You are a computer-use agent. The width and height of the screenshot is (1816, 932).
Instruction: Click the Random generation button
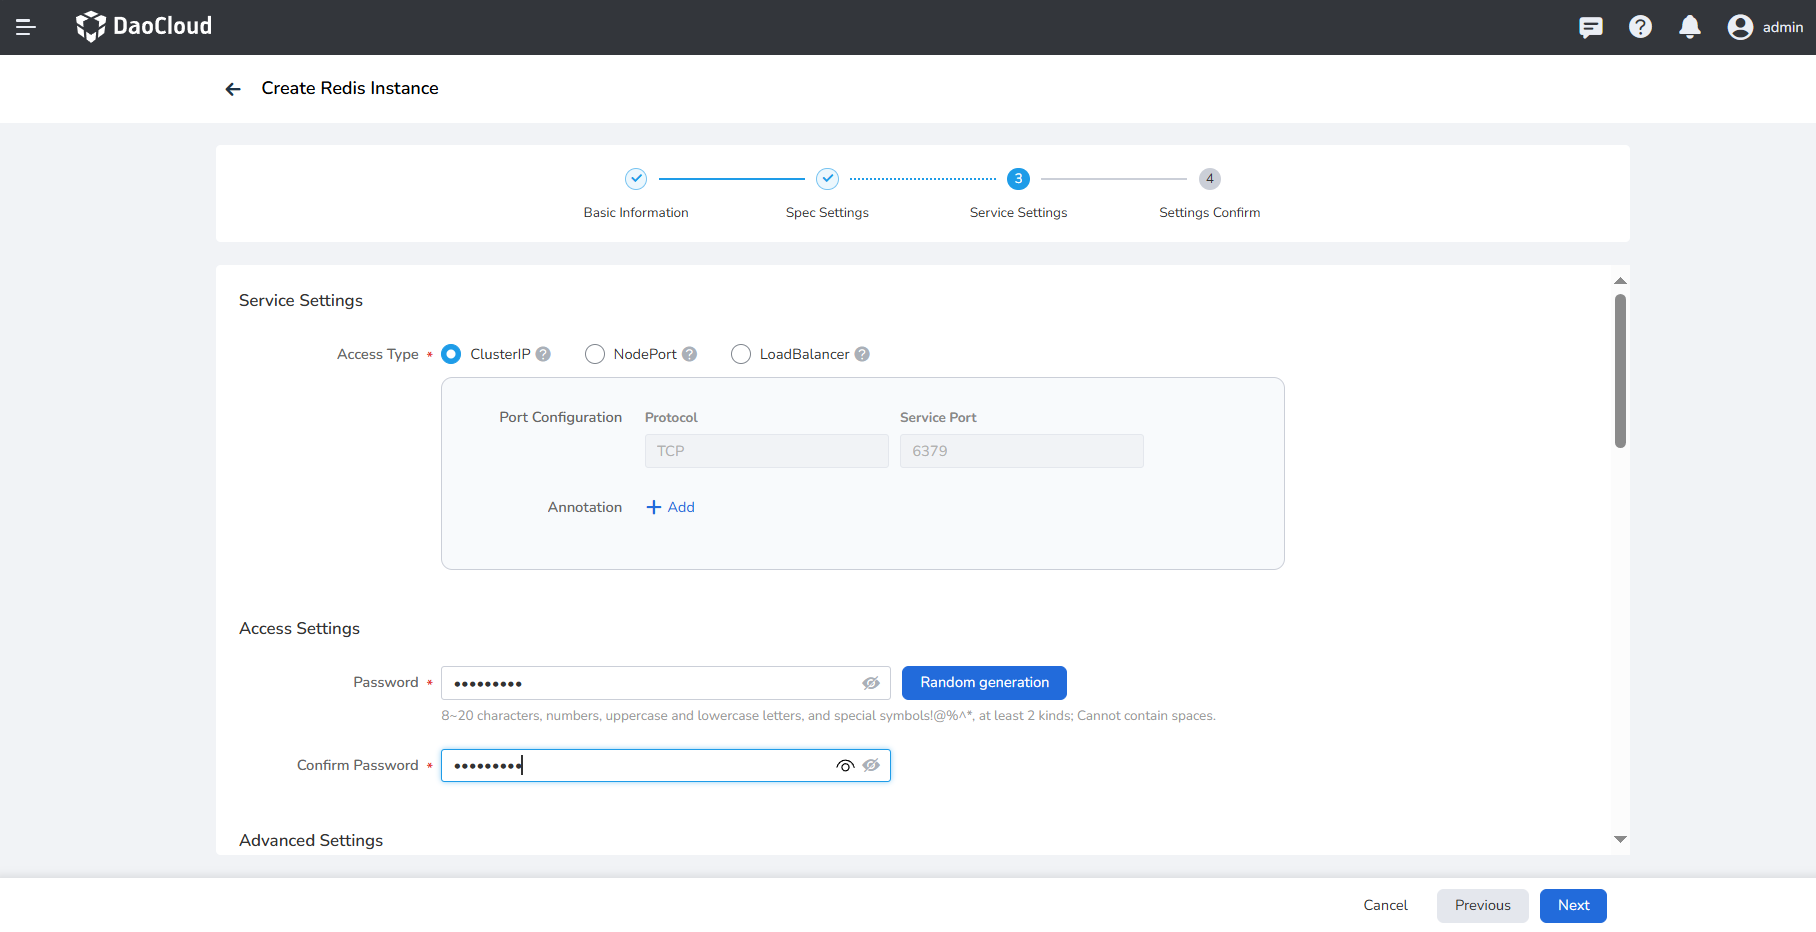[x=984, y=683]
